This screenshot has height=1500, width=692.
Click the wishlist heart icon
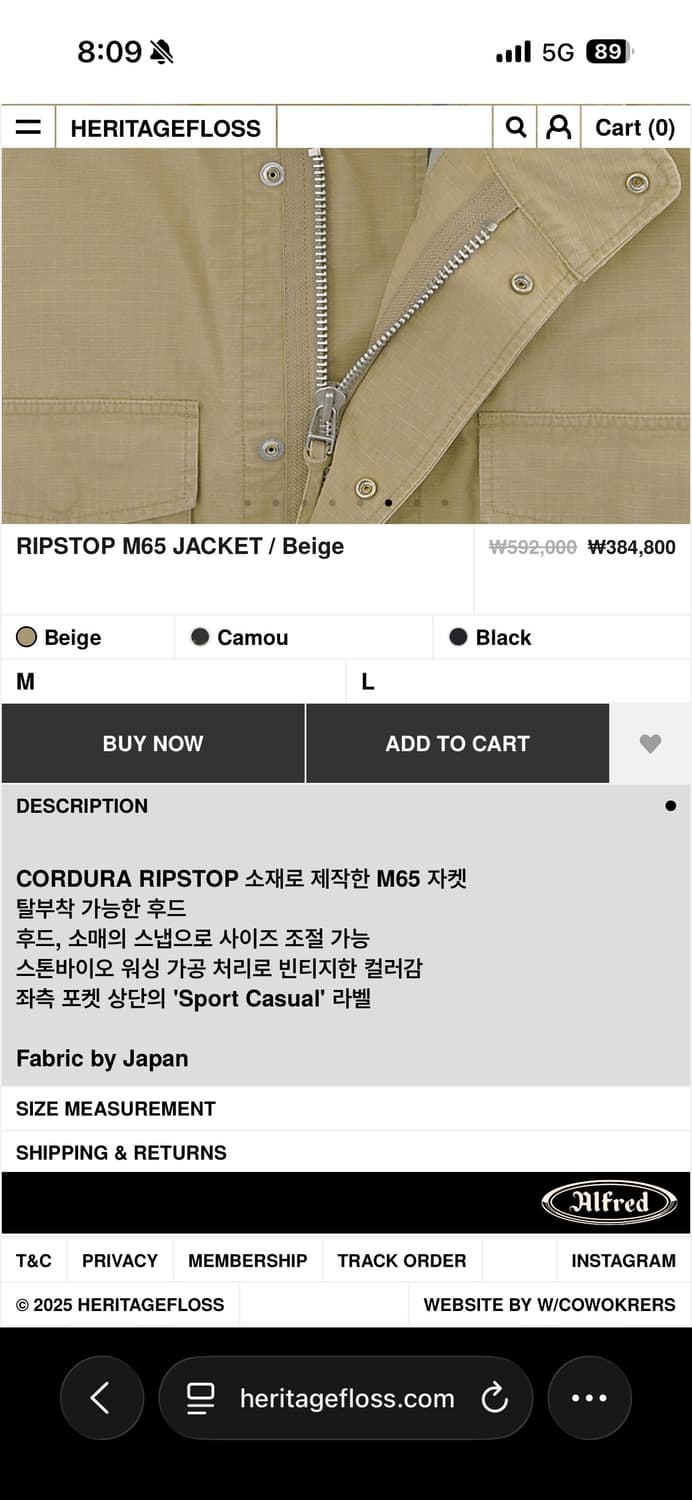[650, 743]
